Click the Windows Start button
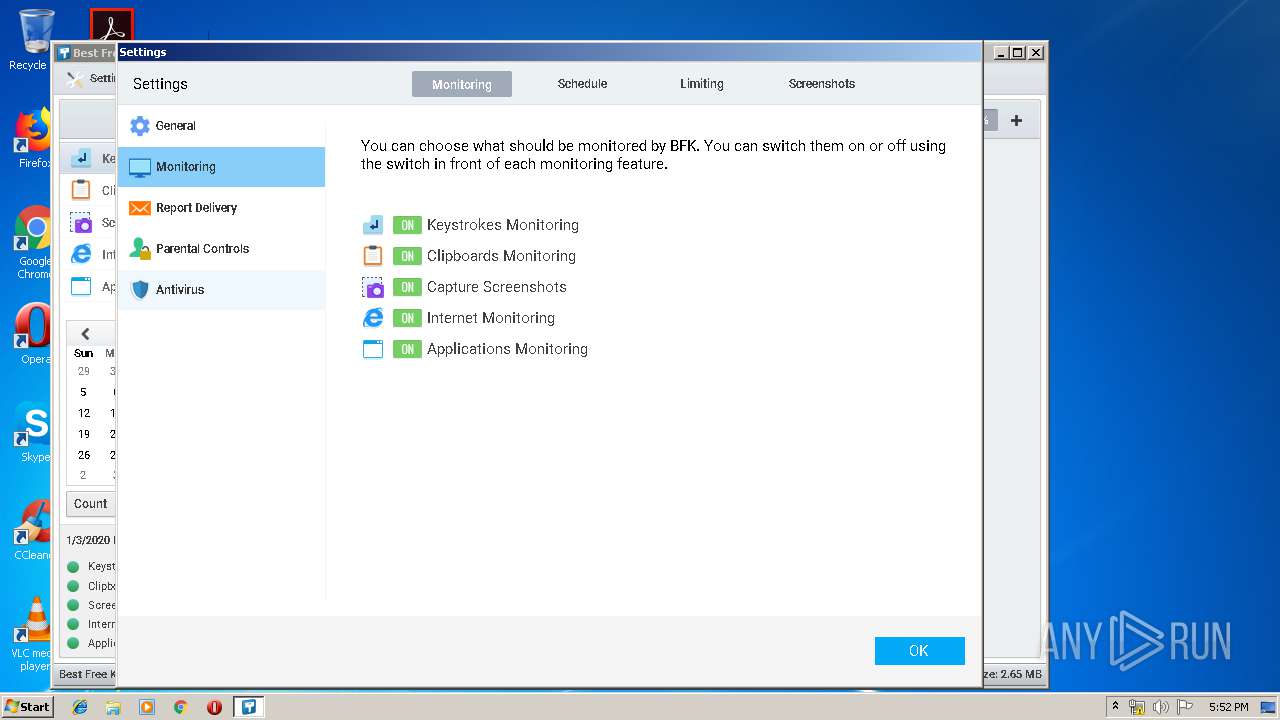 tap(27, 707)
